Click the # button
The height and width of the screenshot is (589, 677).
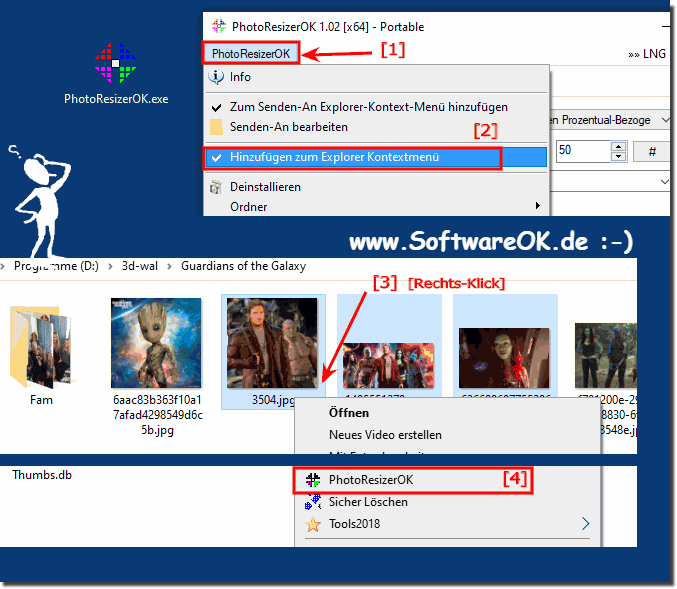(652, 151)
